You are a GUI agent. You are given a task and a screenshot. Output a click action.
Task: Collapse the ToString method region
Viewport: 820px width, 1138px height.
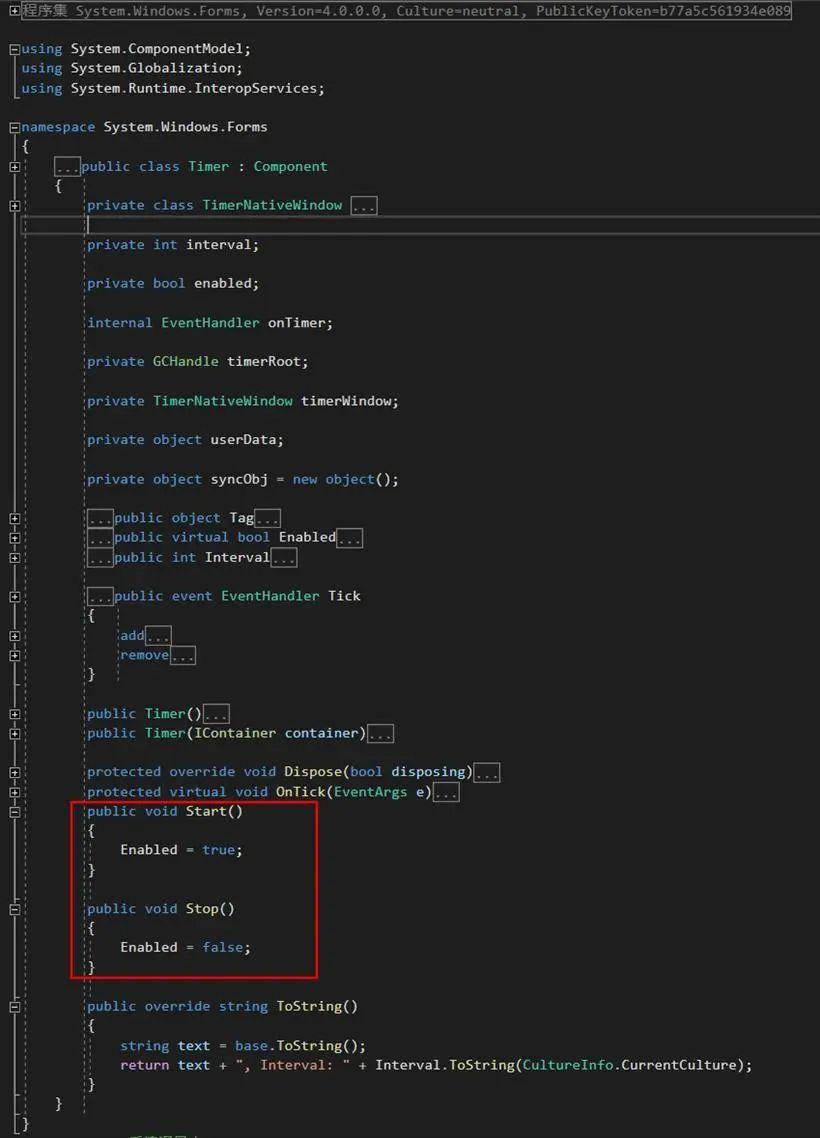[x=13, y=1005]
